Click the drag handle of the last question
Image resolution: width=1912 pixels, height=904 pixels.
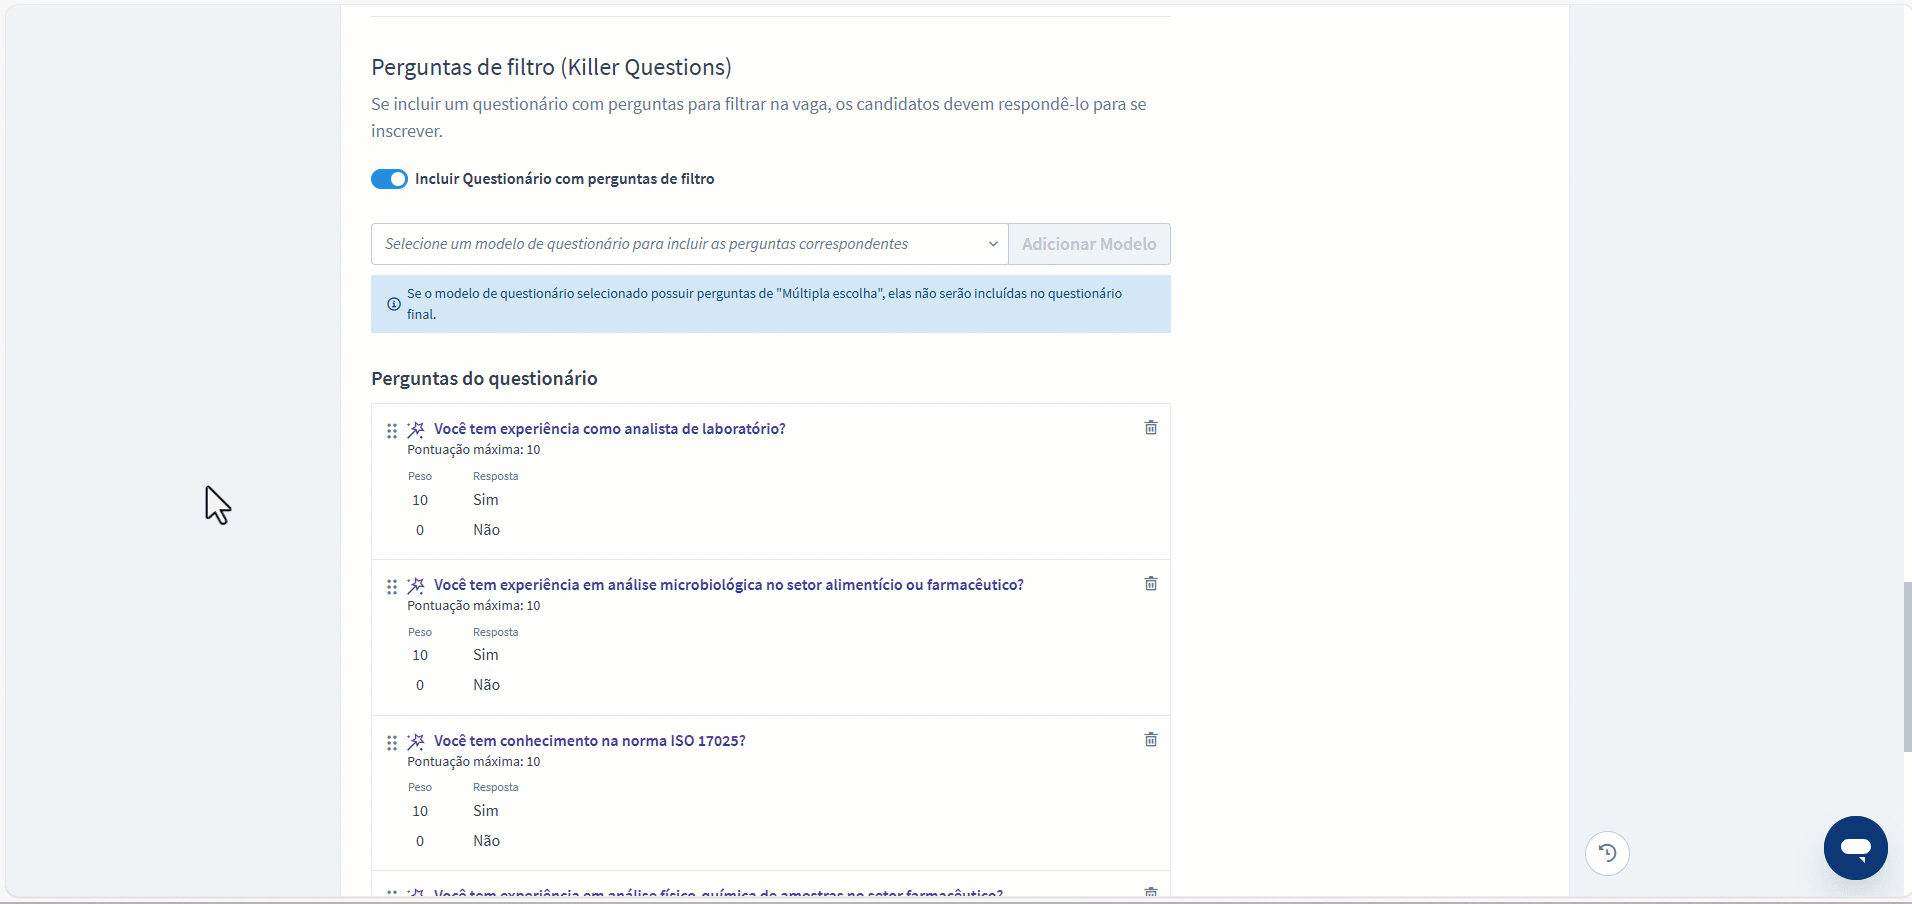[391, 891]
